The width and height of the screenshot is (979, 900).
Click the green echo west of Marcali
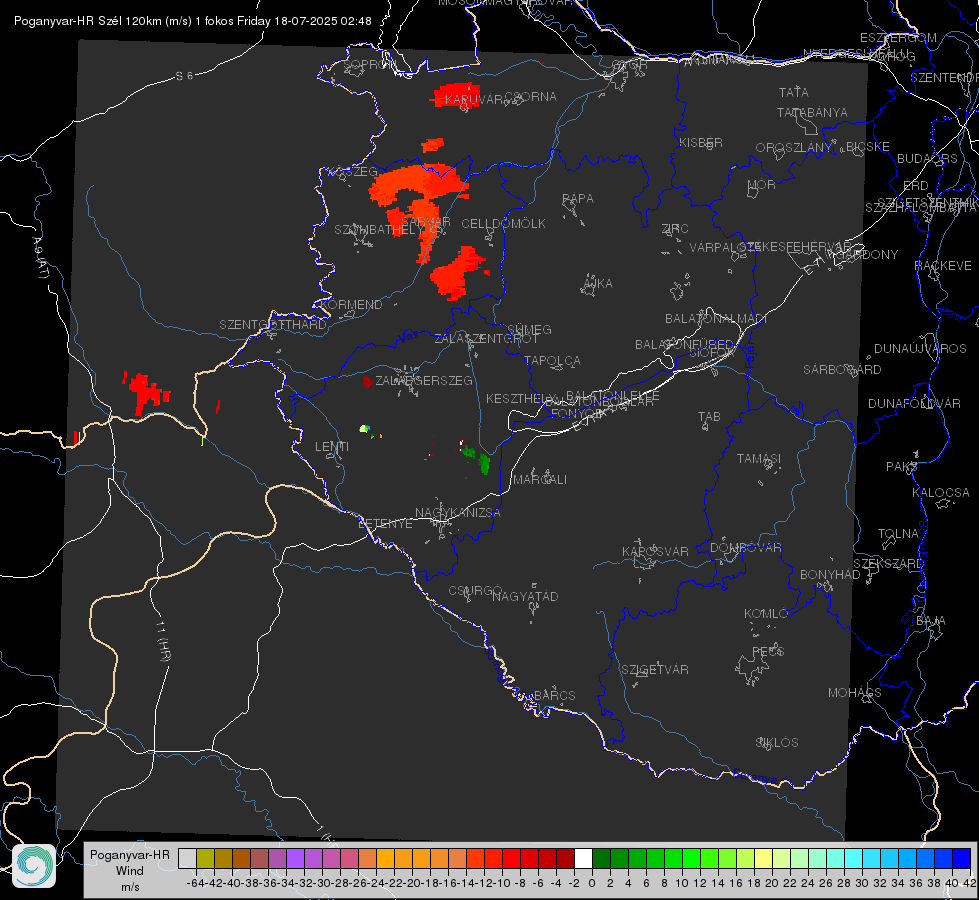(484, 464)
